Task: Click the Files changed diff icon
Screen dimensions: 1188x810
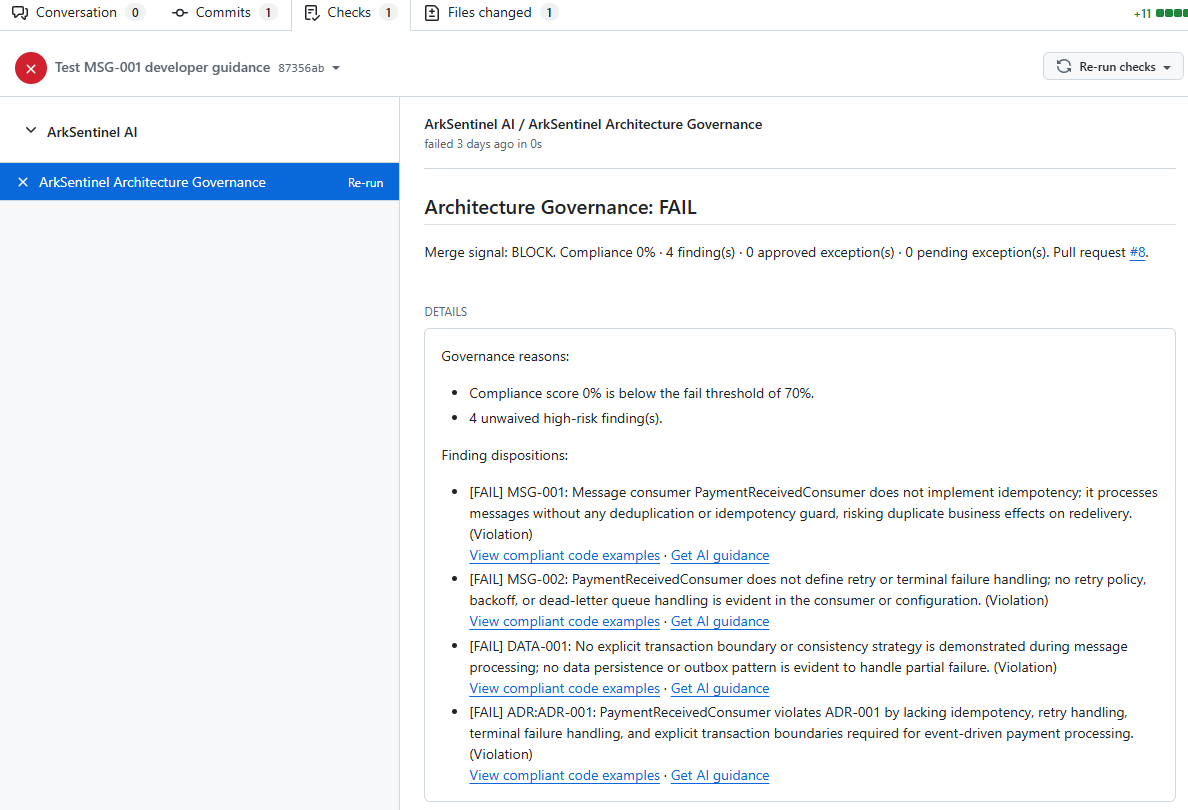Action: (x=432, y=13)
